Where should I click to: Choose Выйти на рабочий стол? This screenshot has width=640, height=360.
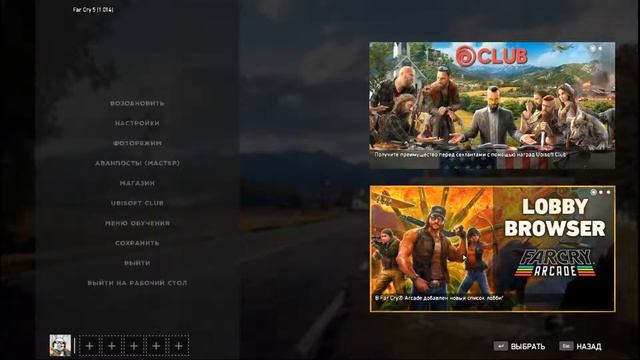137,283
